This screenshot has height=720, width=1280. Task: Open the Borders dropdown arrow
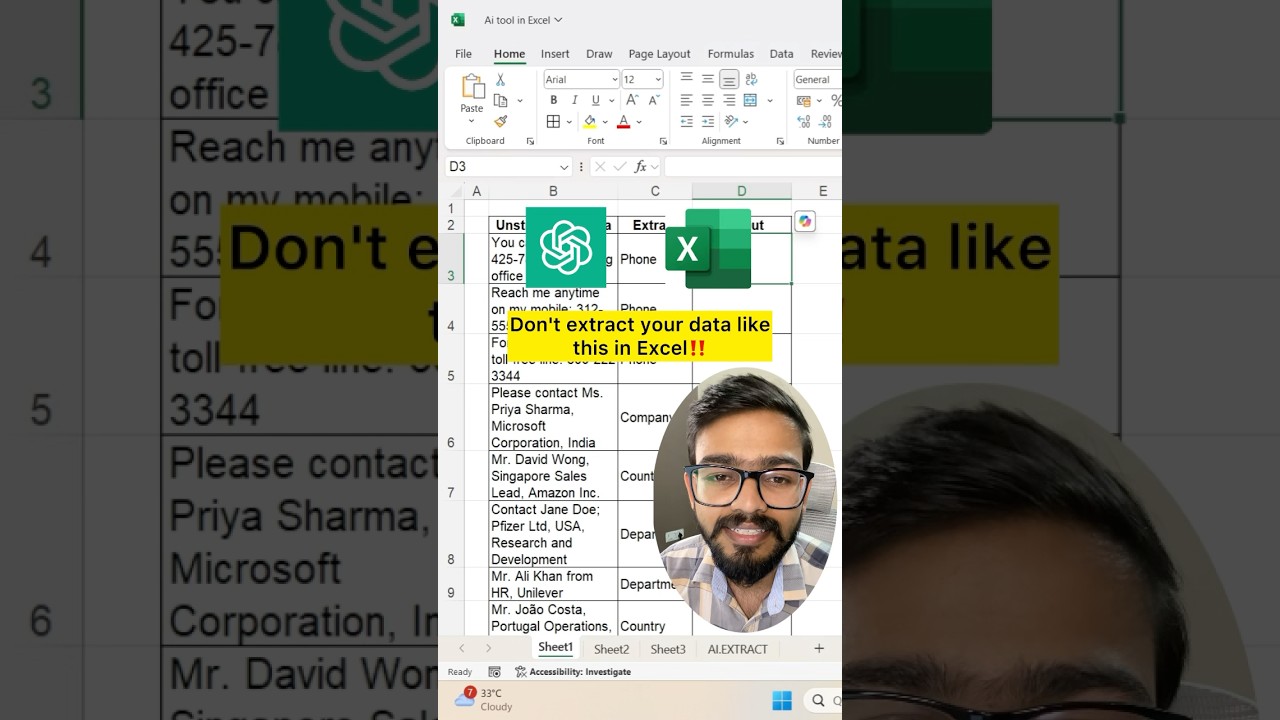(x=569, y=121)
